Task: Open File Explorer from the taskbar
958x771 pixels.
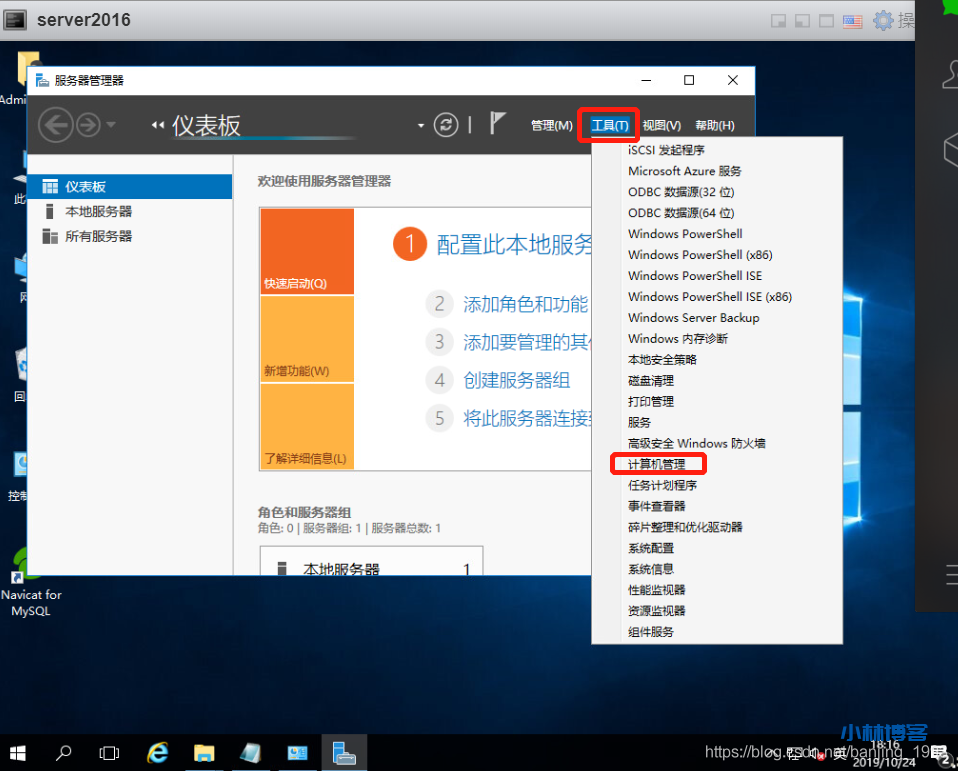Action: 204,752
